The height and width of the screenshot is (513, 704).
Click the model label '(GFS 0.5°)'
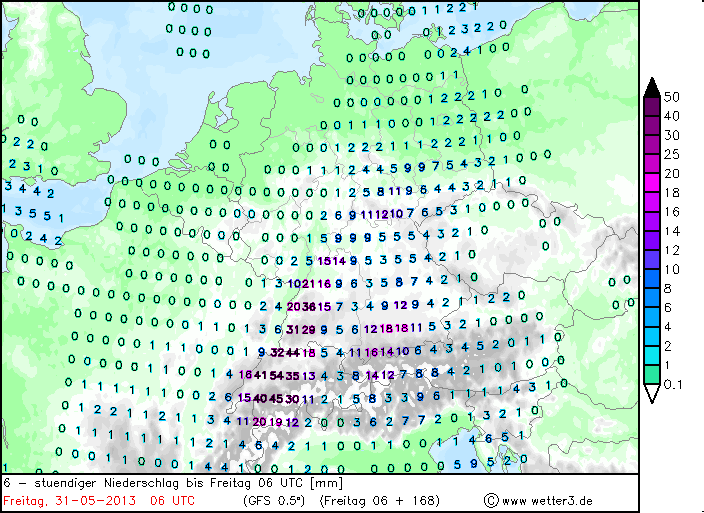click(274, 501)
